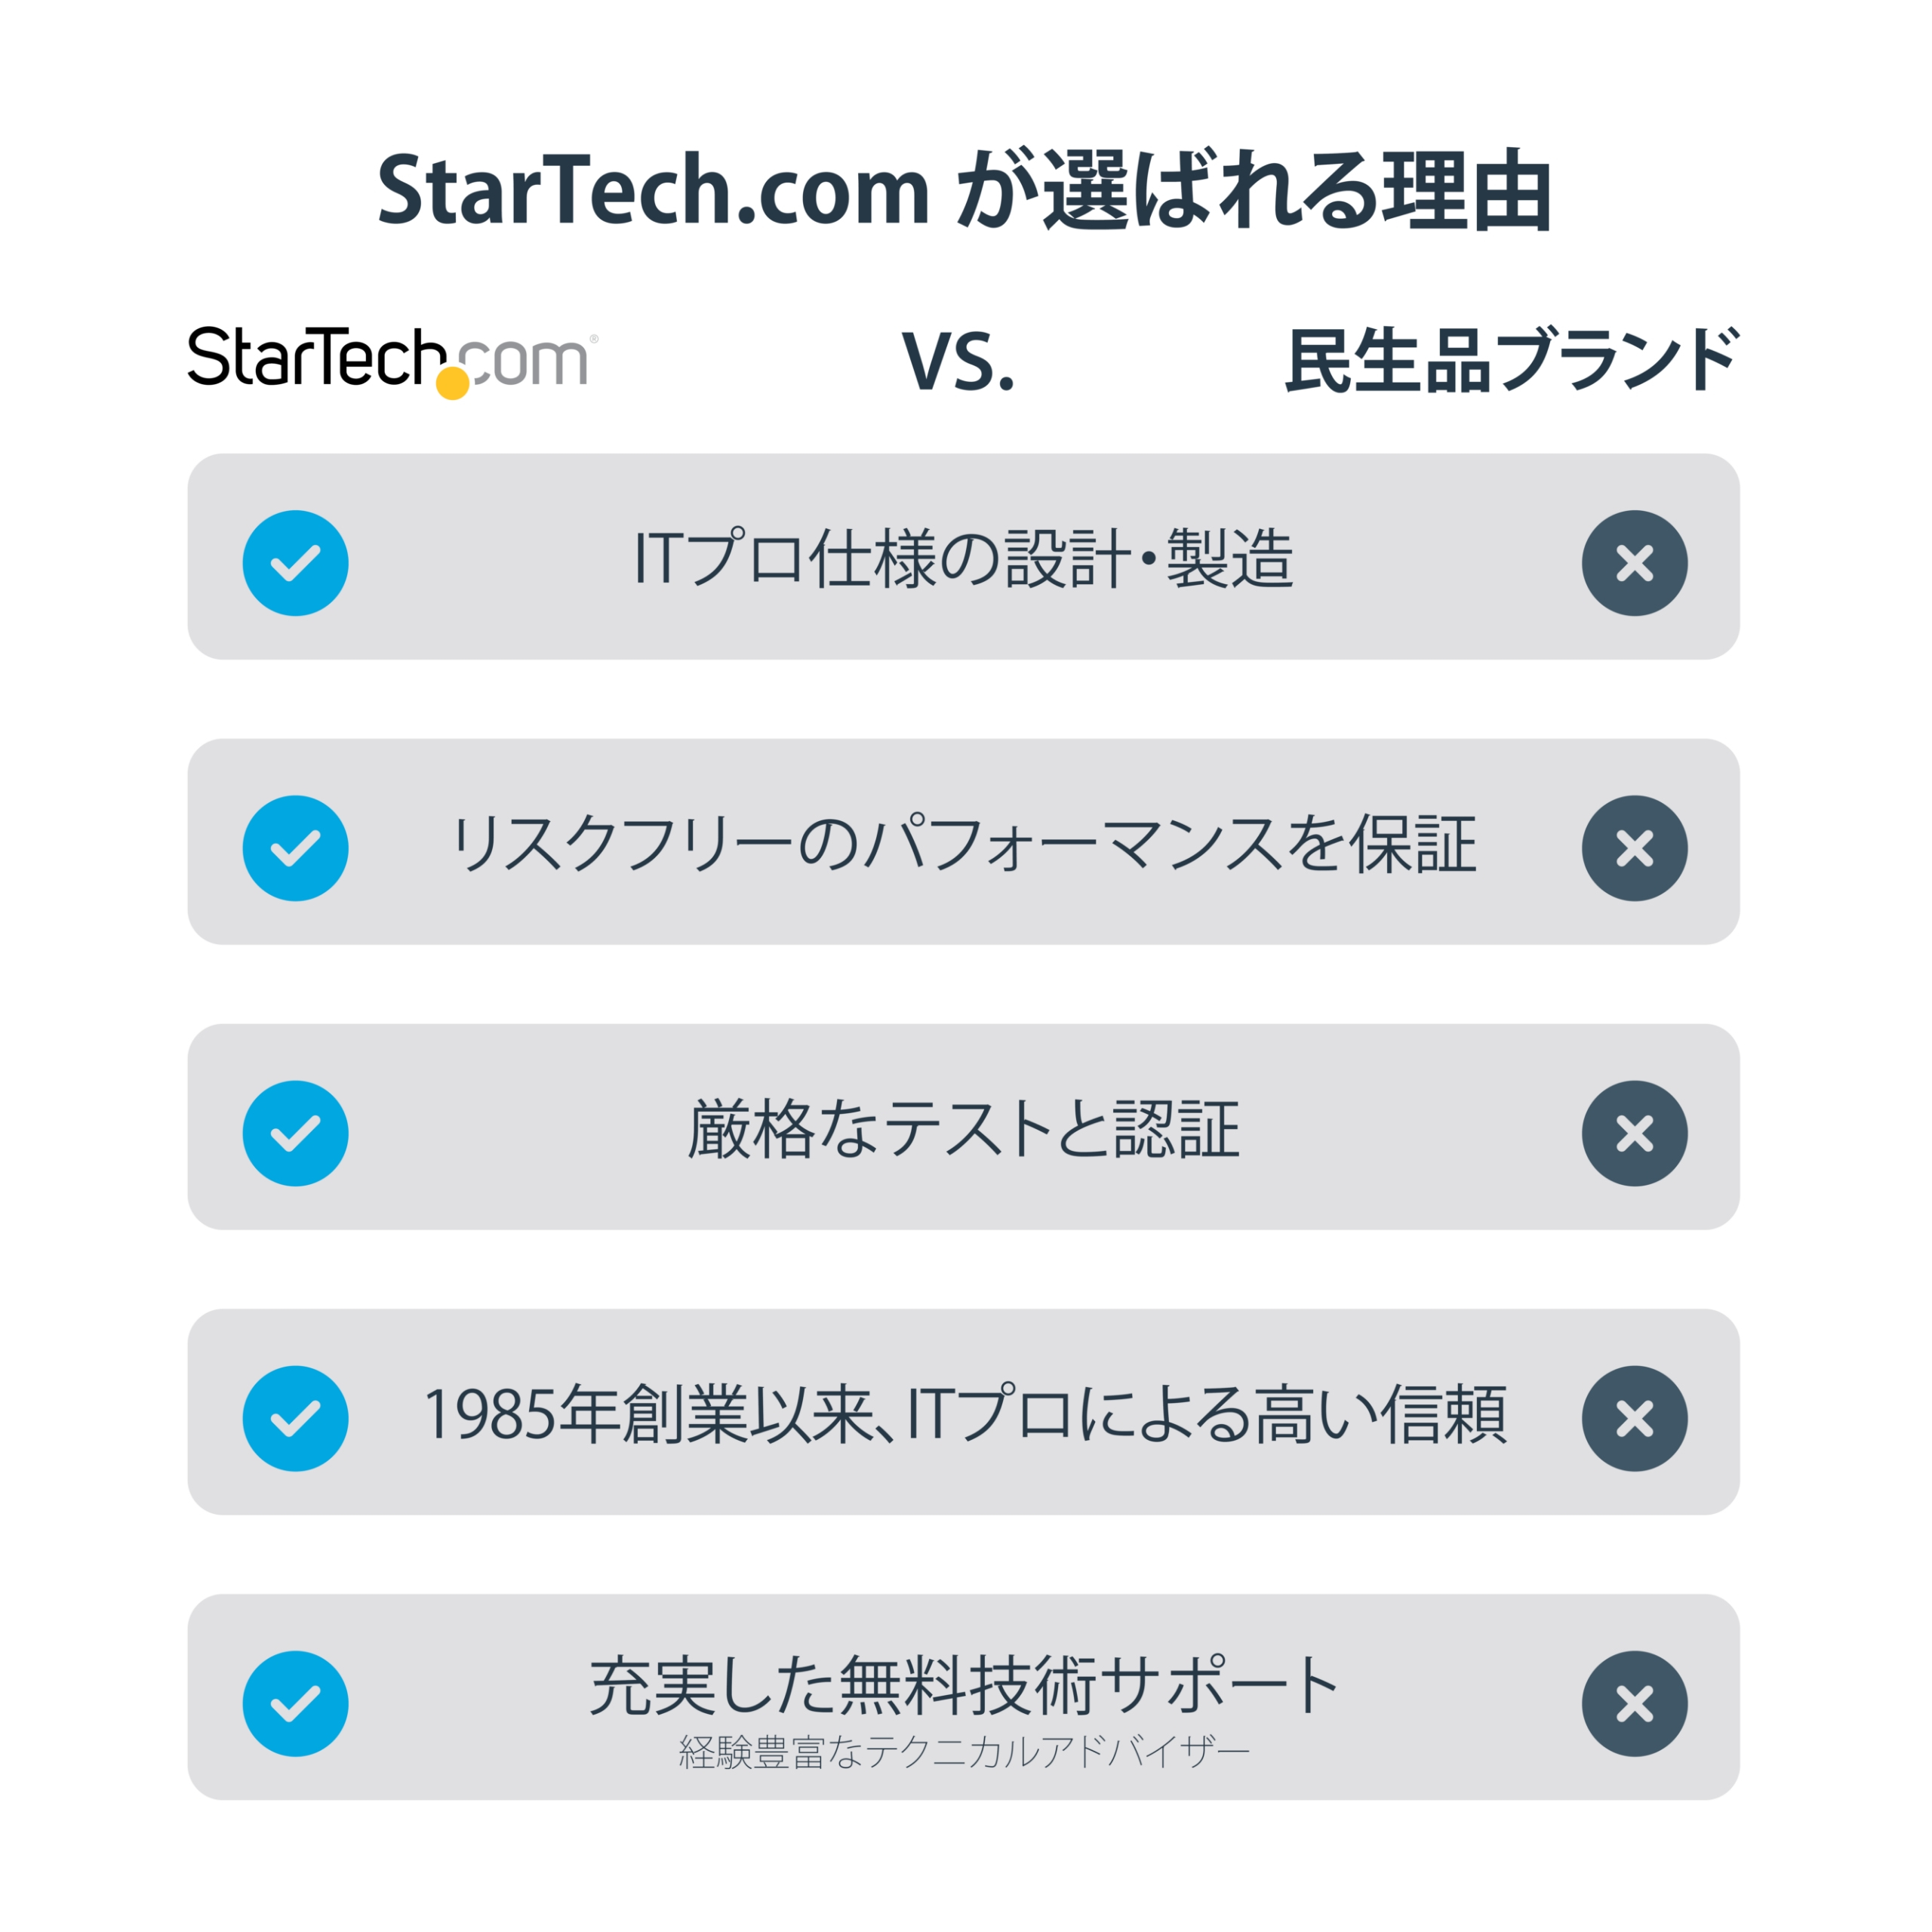This screenshot has width=1932, height=1932.
Task: Click X icon in 厳格なテストと認証 row
Action: click(1634, 1133)
